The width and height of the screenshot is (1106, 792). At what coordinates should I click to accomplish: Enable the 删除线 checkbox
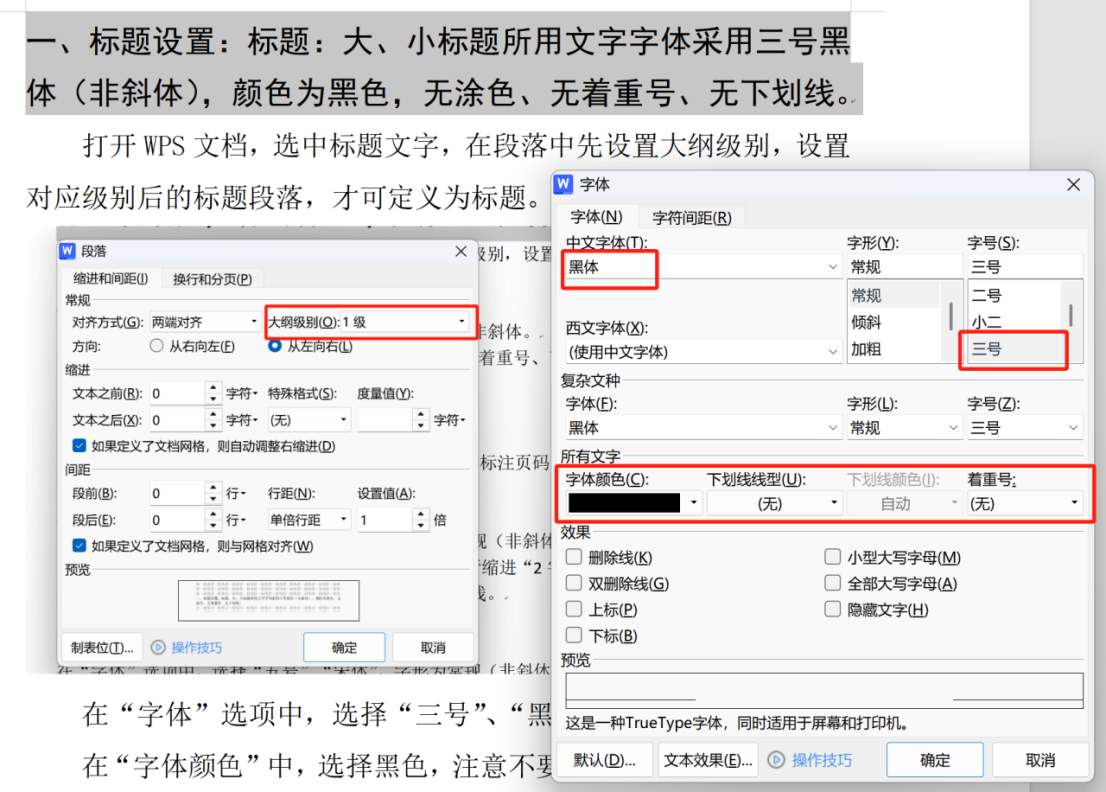[x=574, y=558]
